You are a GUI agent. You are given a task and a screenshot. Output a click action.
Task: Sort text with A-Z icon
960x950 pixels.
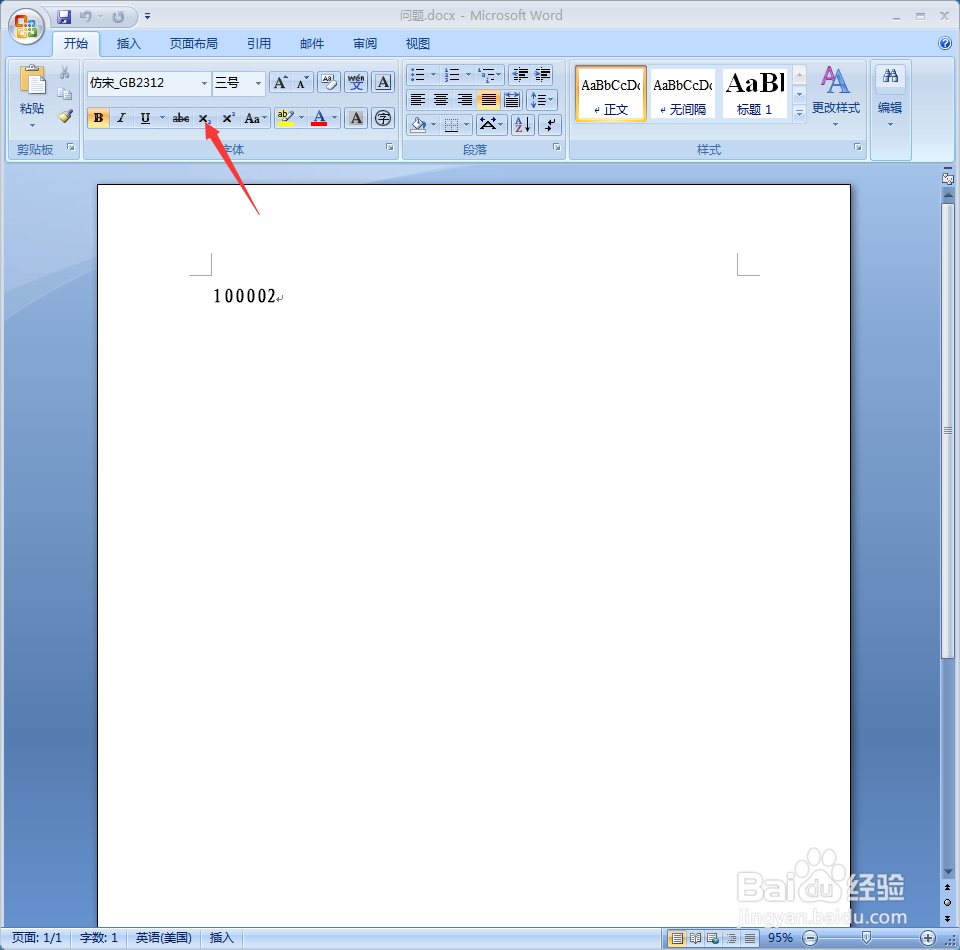point(523,125)
